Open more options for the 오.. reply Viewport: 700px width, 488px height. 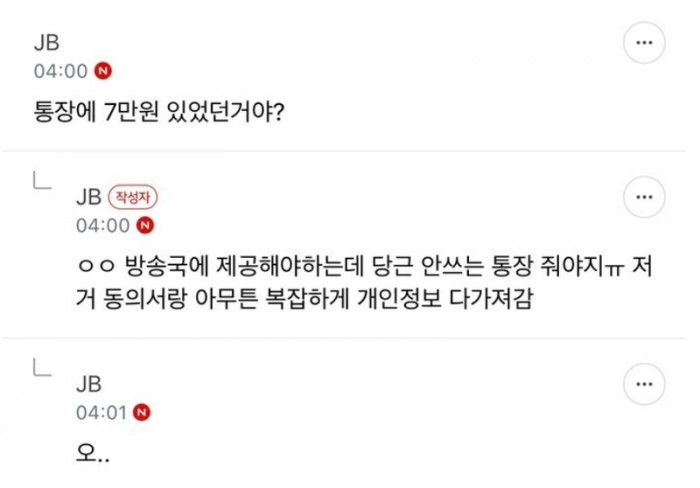tap(644, 384)
